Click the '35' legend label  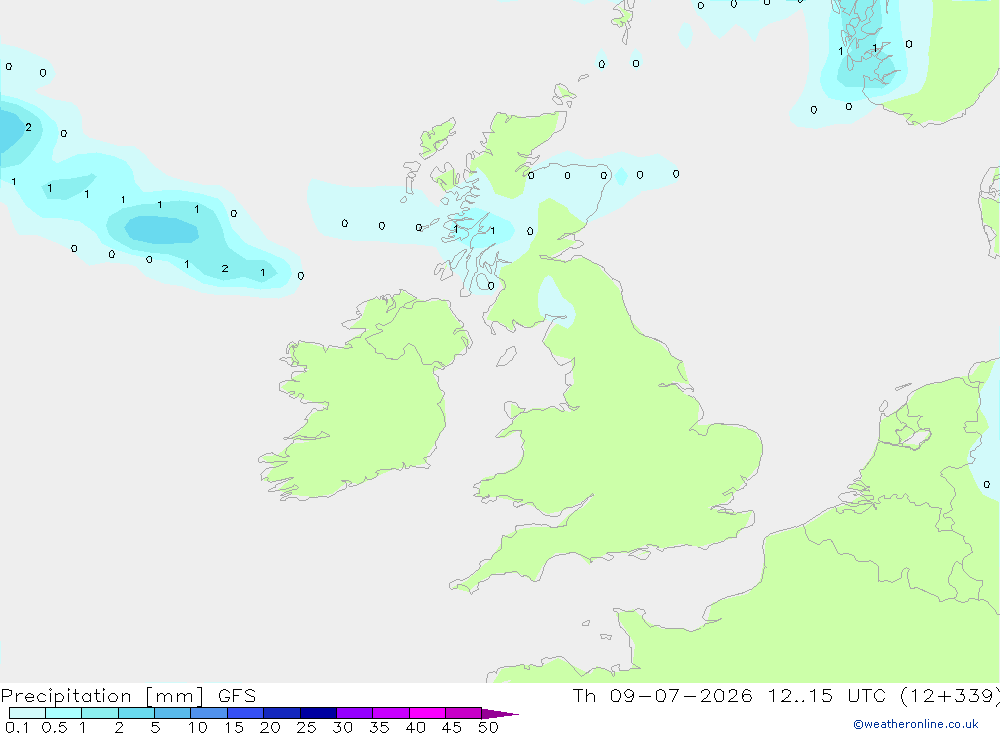pos(379,727)
